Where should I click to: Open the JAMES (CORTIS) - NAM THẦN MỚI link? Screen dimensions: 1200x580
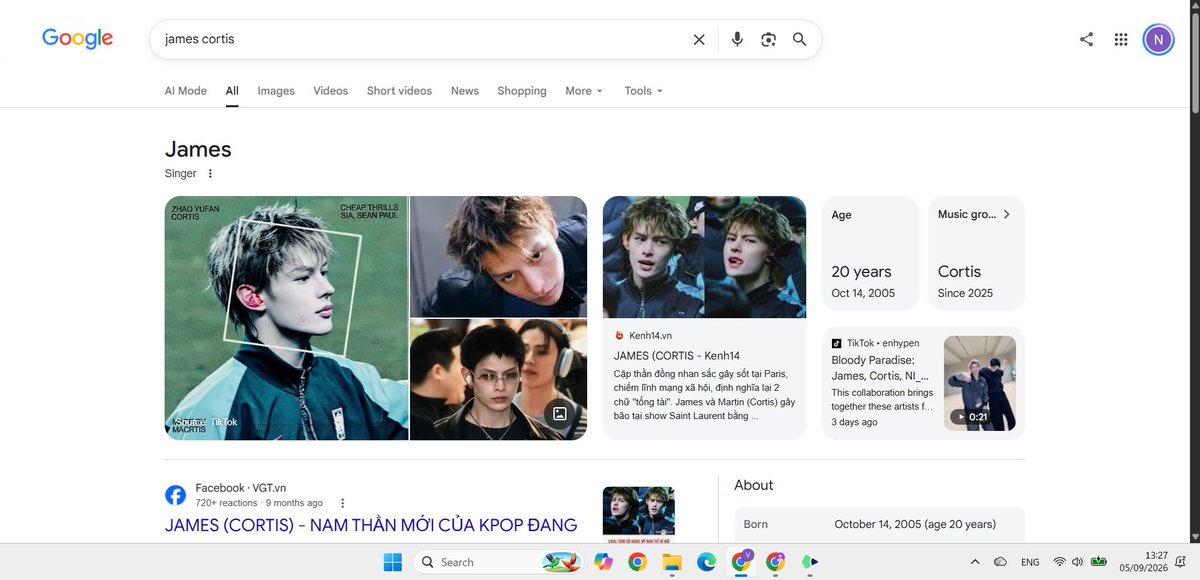tap(371, 525)
